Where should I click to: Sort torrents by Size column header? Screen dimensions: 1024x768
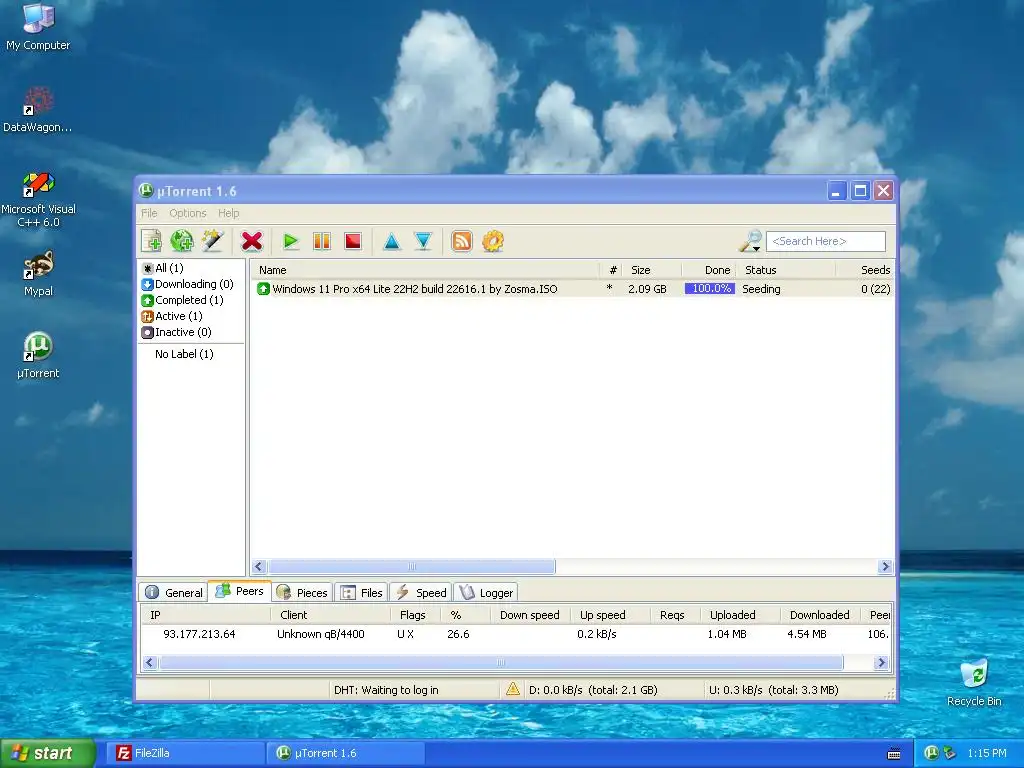[x=651, y=270]
